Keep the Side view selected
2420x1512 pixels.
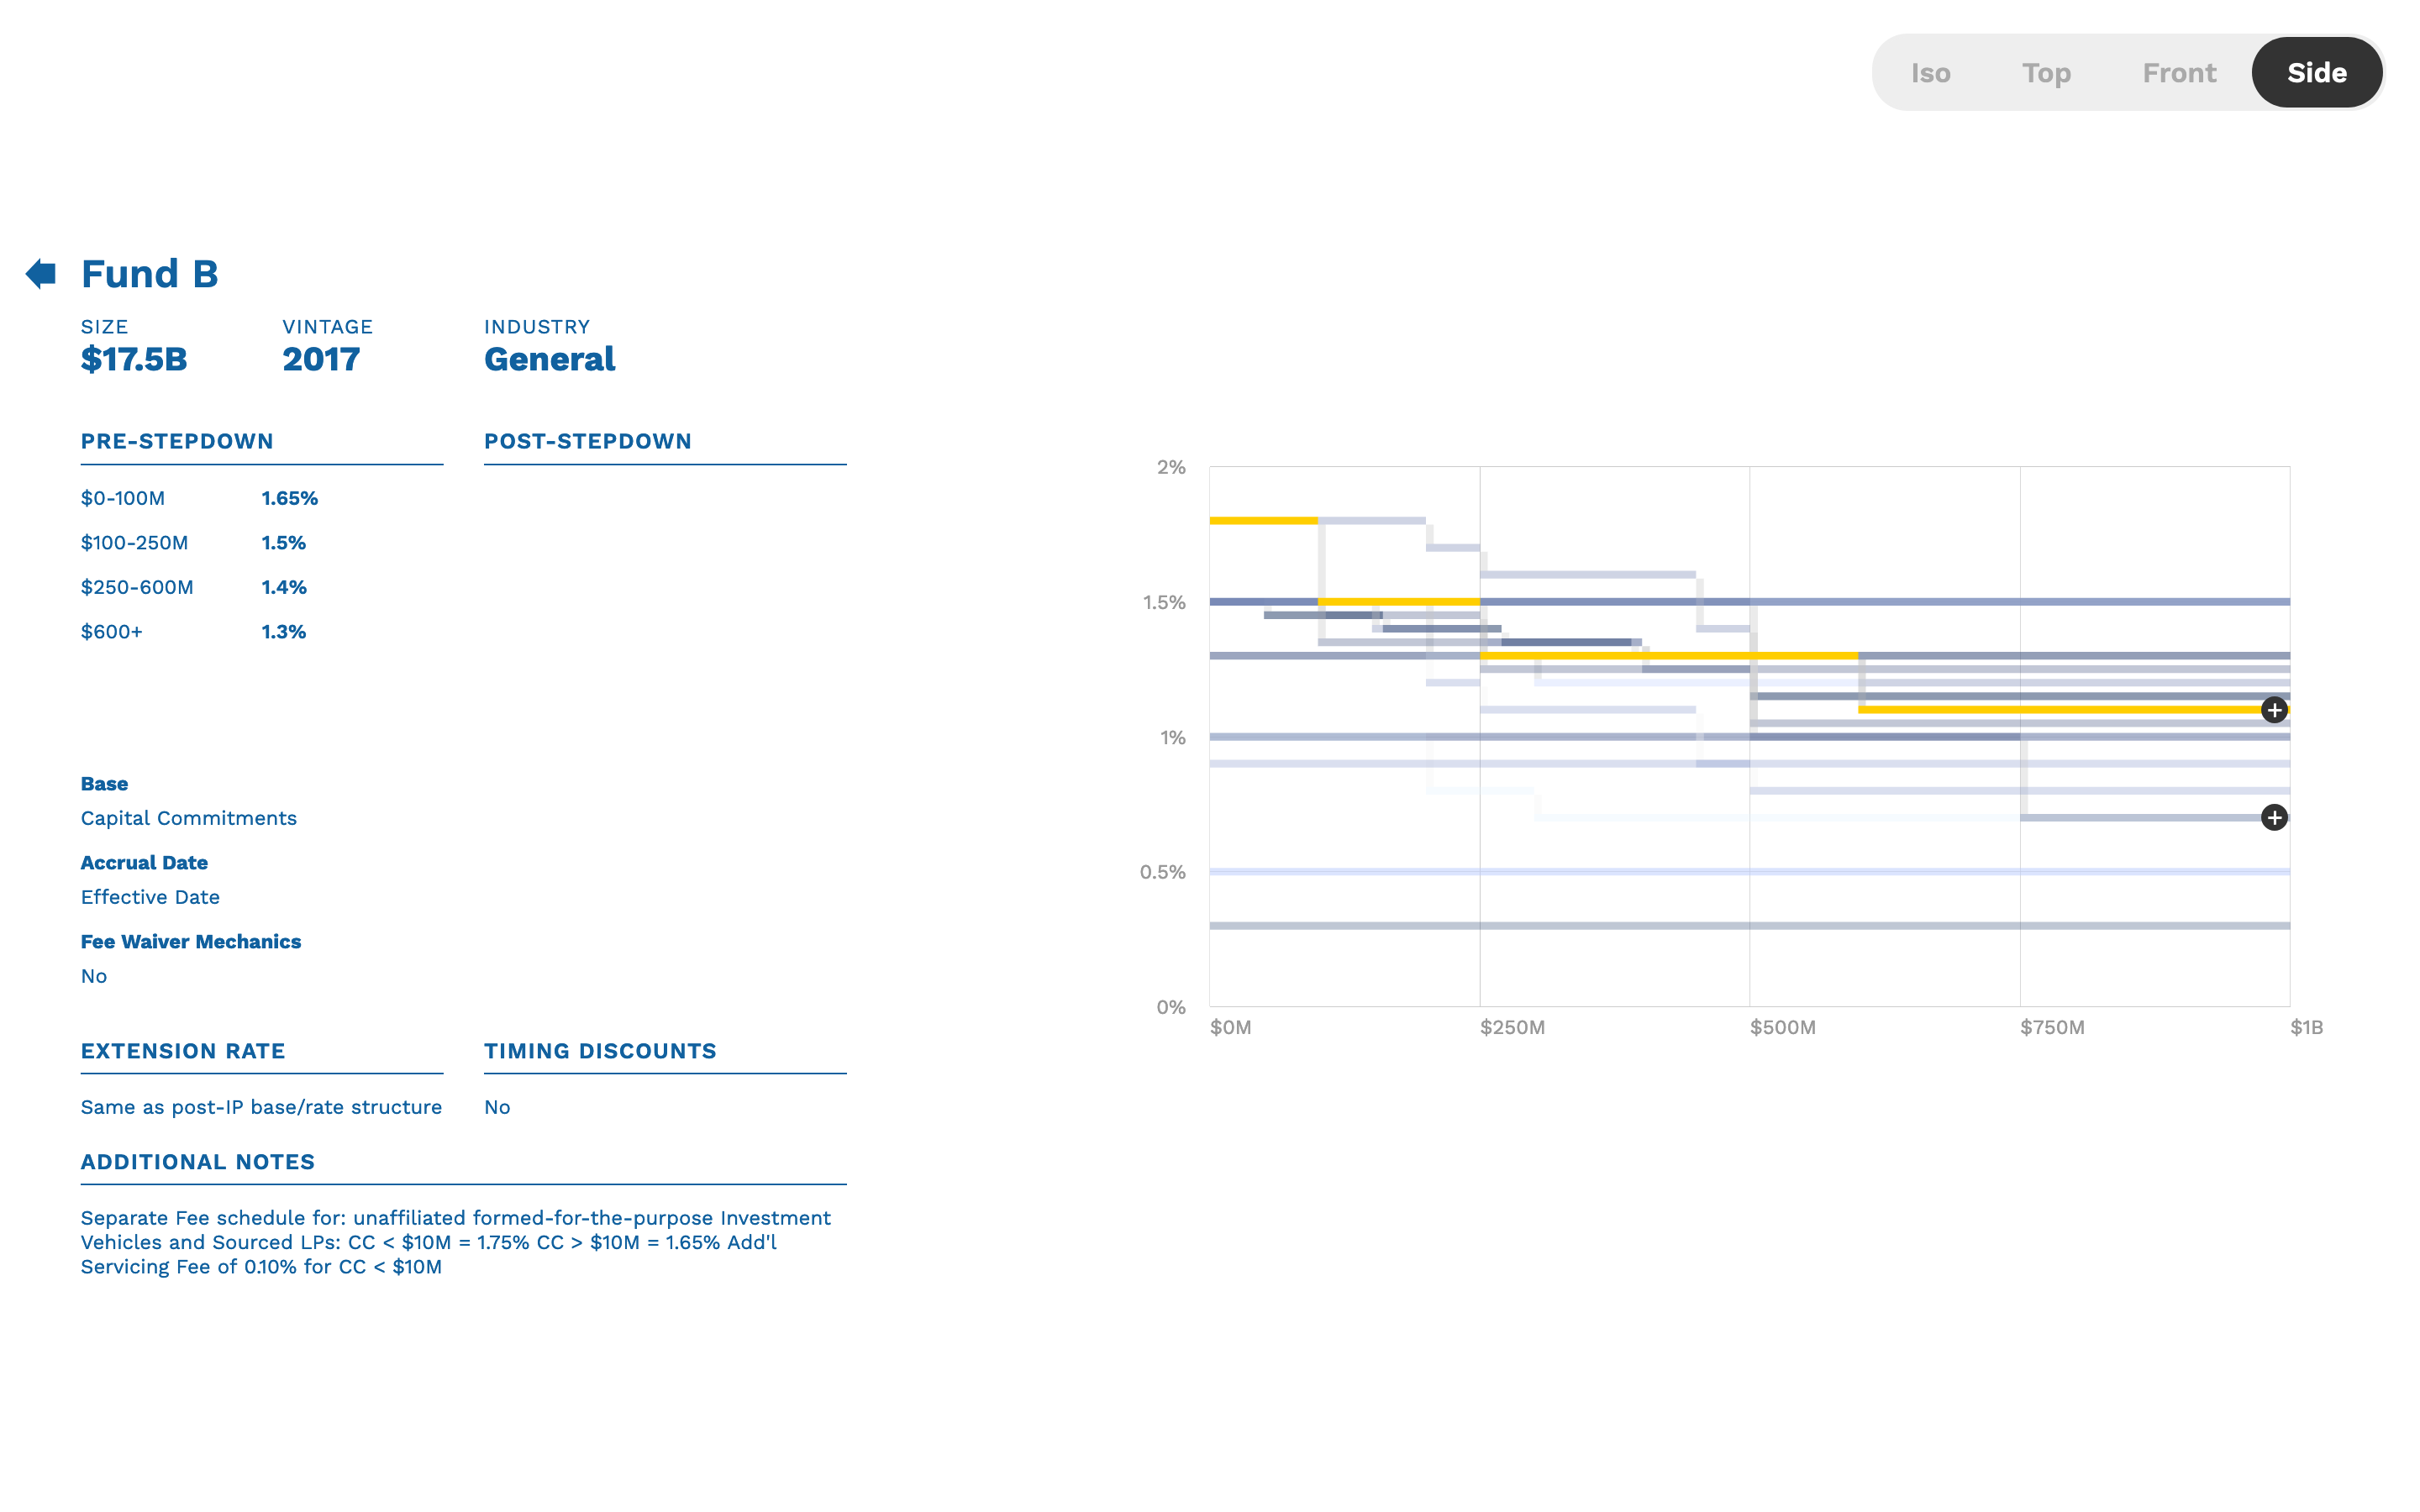coord(2316,72)
